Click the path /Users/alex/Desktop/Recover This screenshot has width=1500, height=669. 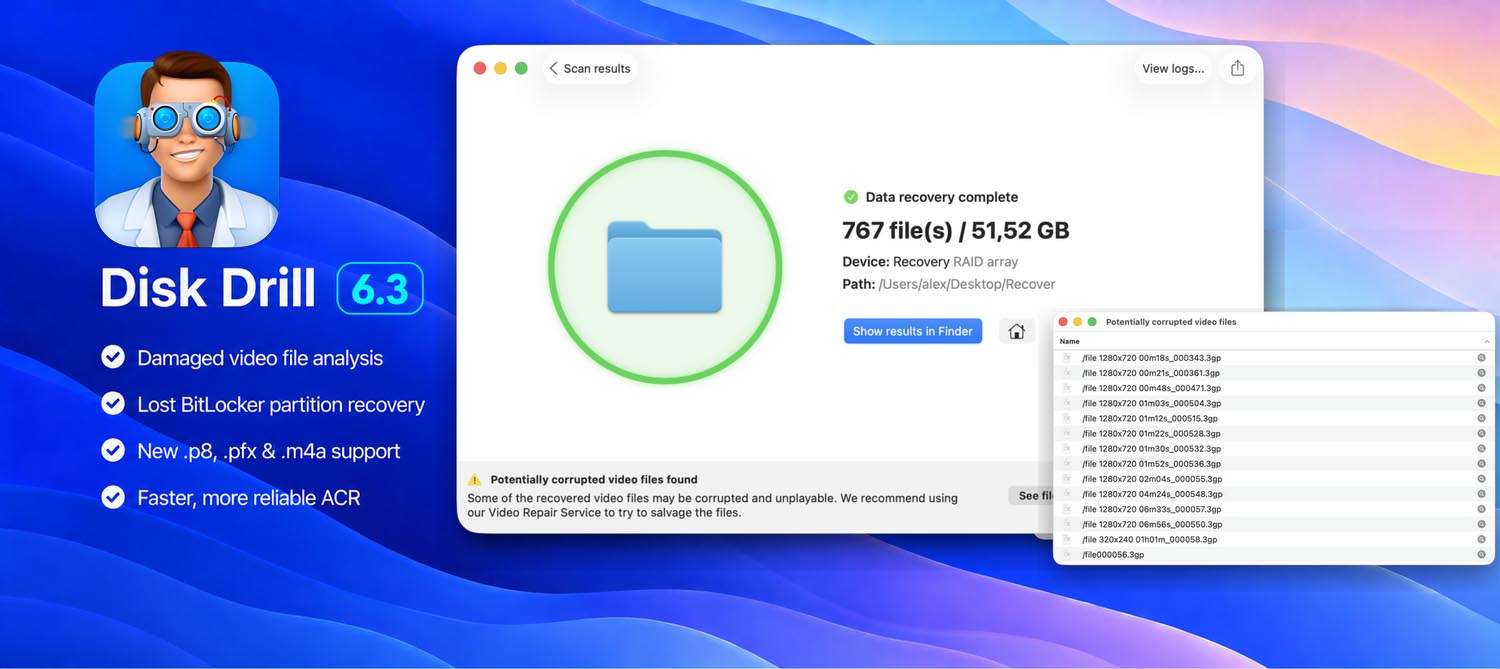[x=966, y=284]
